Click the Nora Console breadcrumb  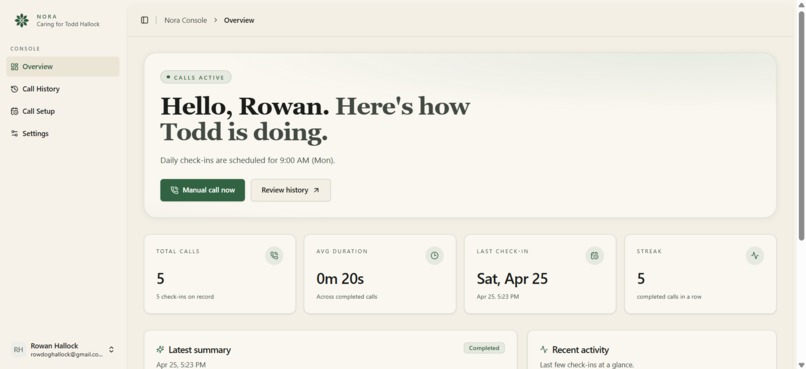pos(186,21)
